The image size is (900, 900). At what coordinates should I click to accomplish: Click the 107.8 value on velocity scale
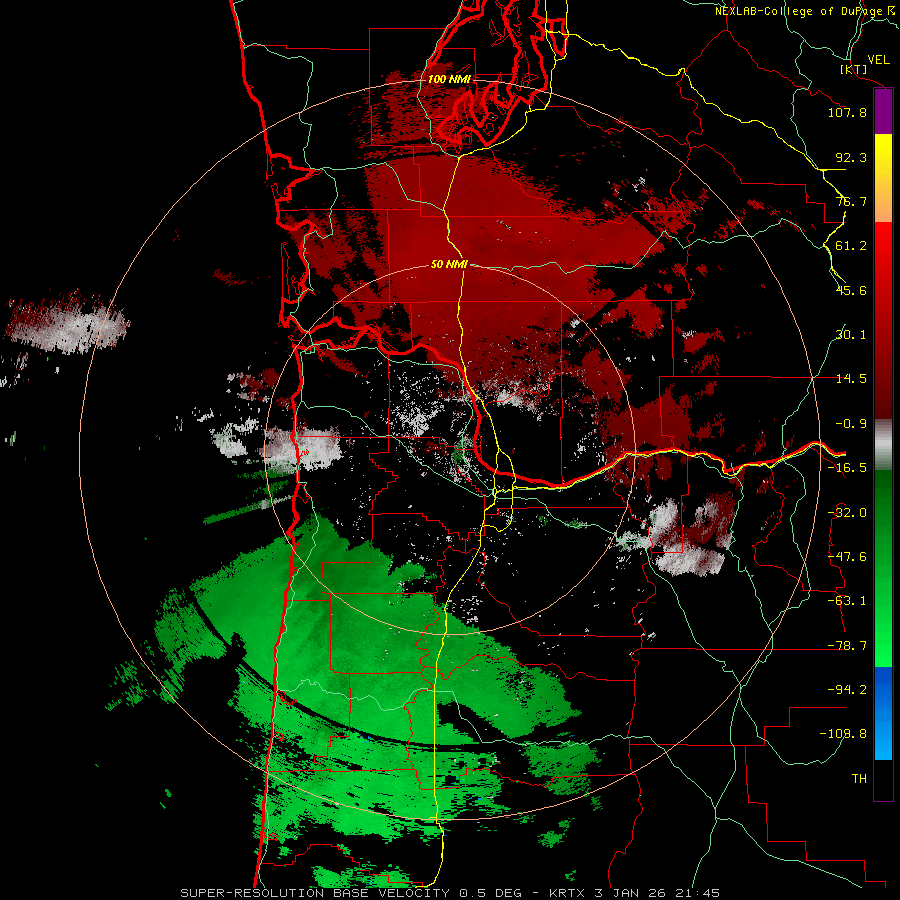pyautogui.click(x=847, y=112)
